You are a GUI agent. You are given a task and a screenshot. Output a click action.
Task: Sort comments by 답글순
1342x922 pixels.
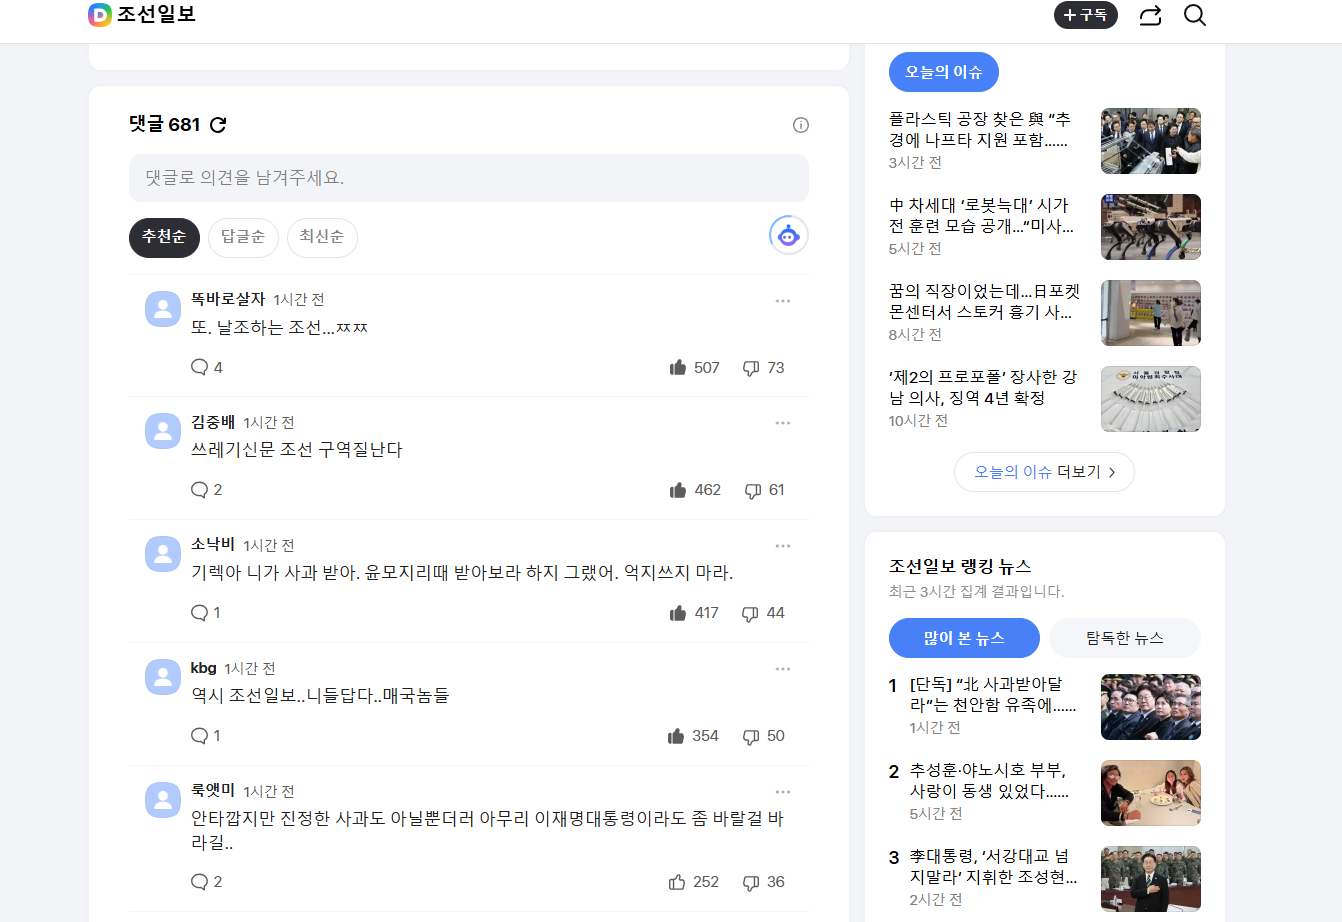[243, 237]
